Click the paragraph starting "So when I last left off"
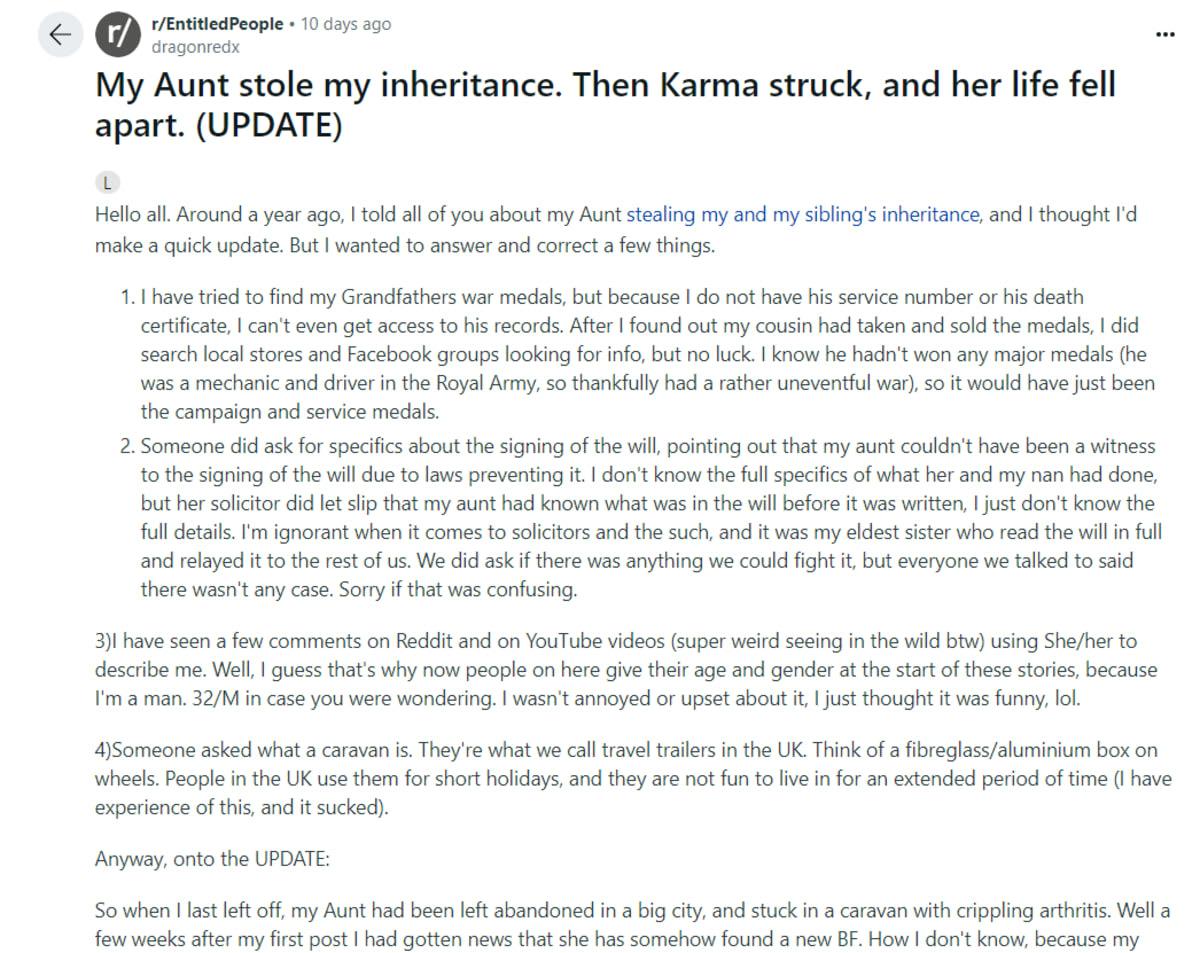 (620, 925)
